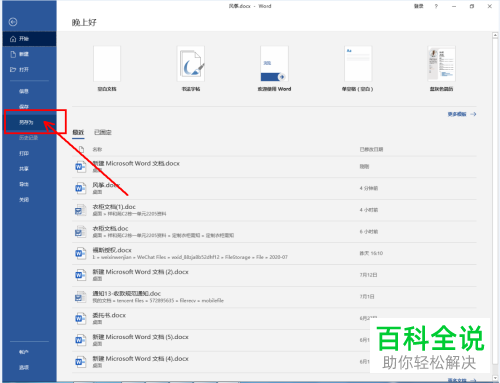Open the 委托书.docx recent file
Viewport: 500px width, 383px height.
(274, 318)
